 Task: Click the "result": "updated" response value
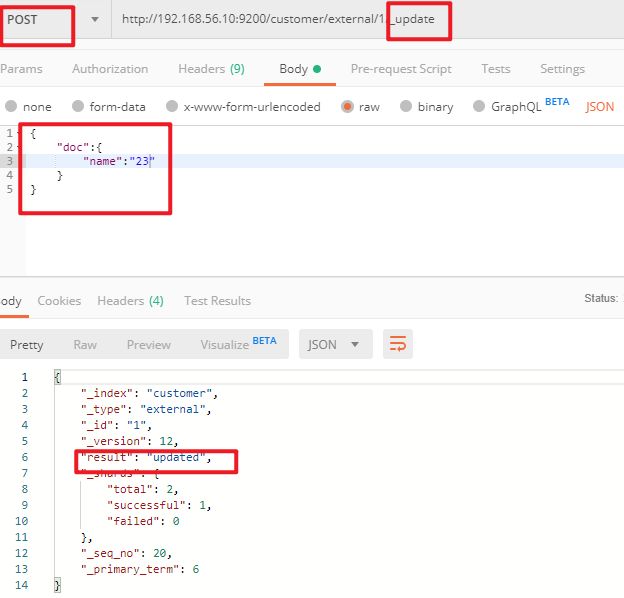coord(176,458)
